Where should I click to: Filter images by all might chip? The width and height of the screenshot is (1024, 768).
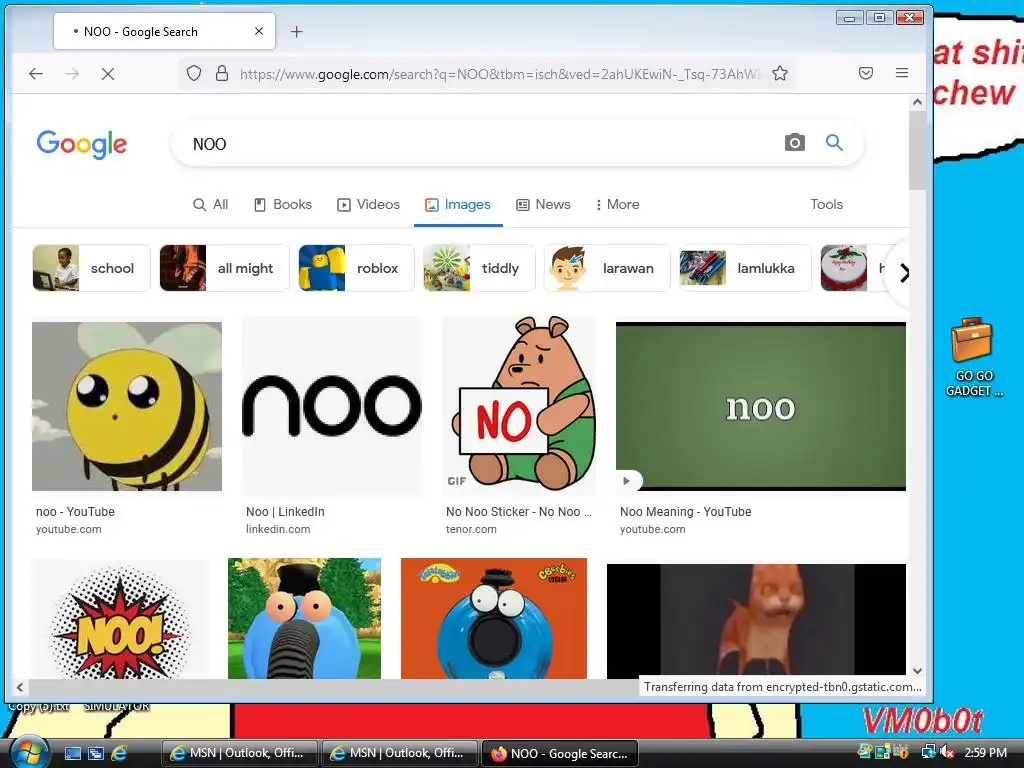[224, 268]
